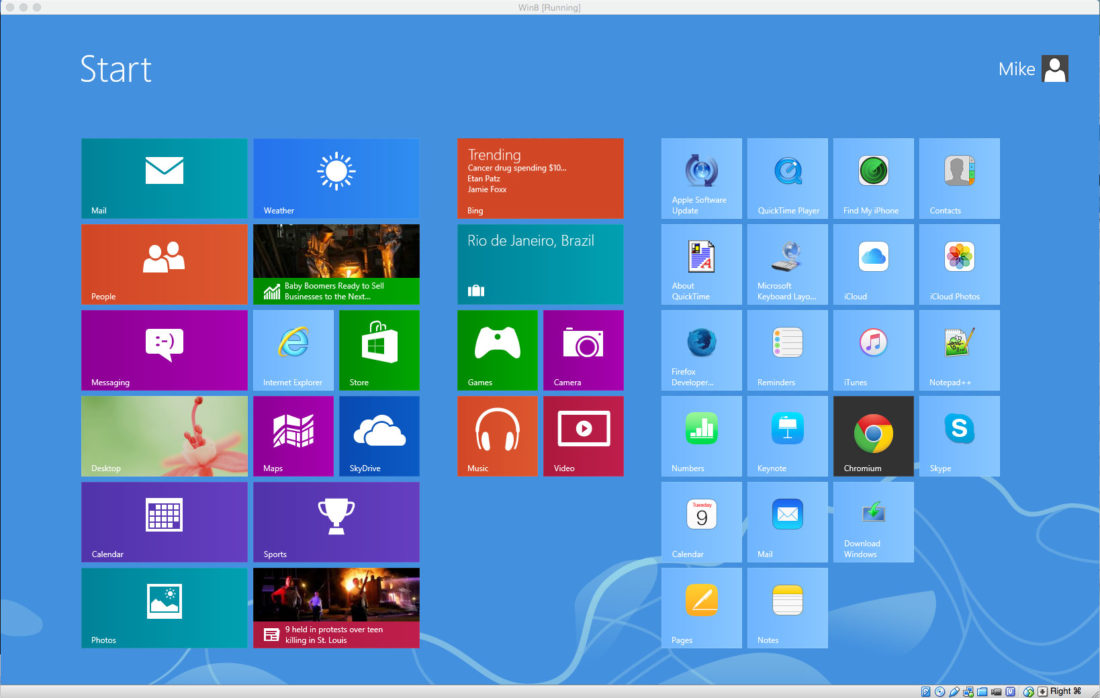Launch Internet Explorer
The height and width of the screenshot is (698, 1100).
[x=293, y=350]
